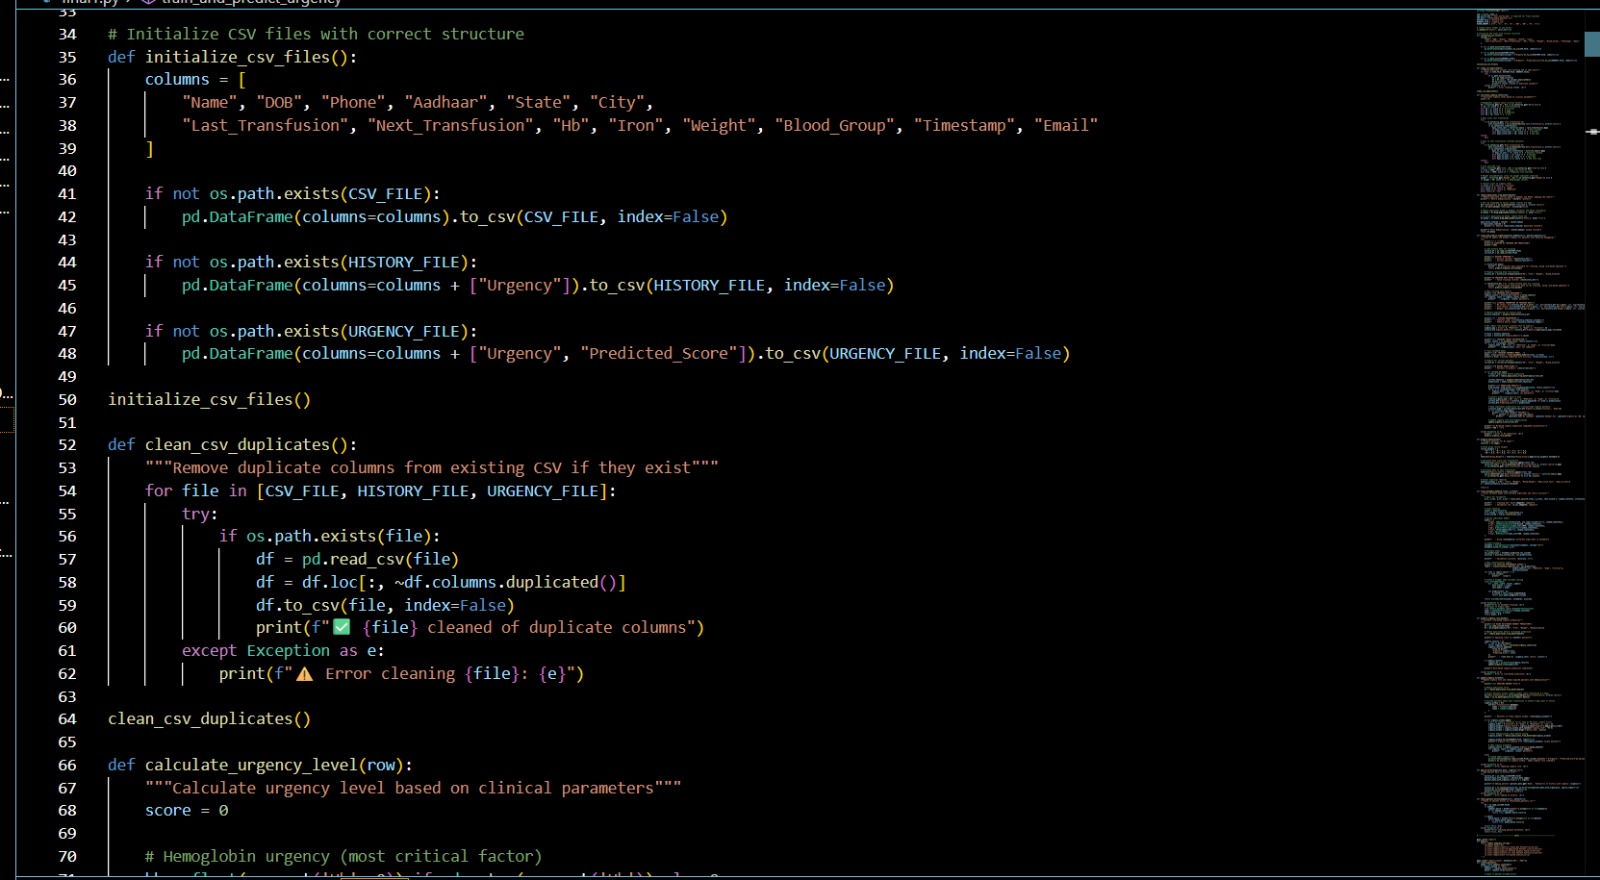Click pd.read_csv(file) on line 57
The image size is (1600, 880).
click(380, 559)
